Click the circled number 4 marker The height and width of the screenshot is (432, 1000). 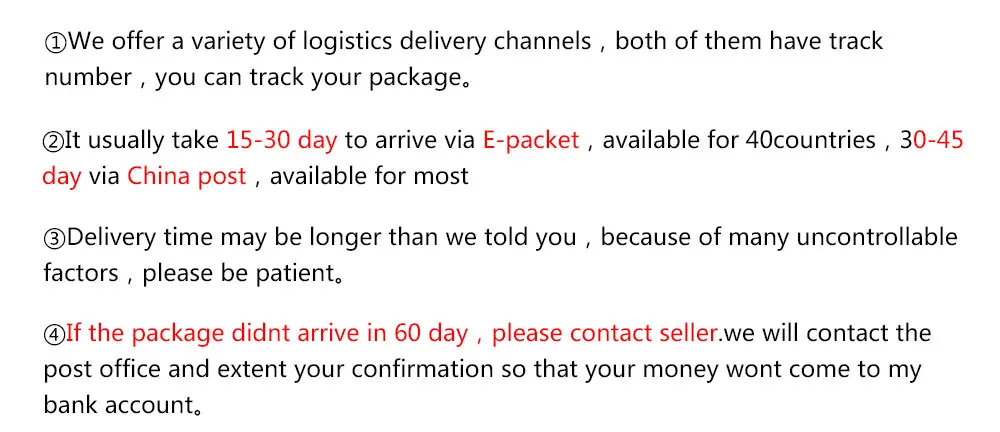click(55, 334)
